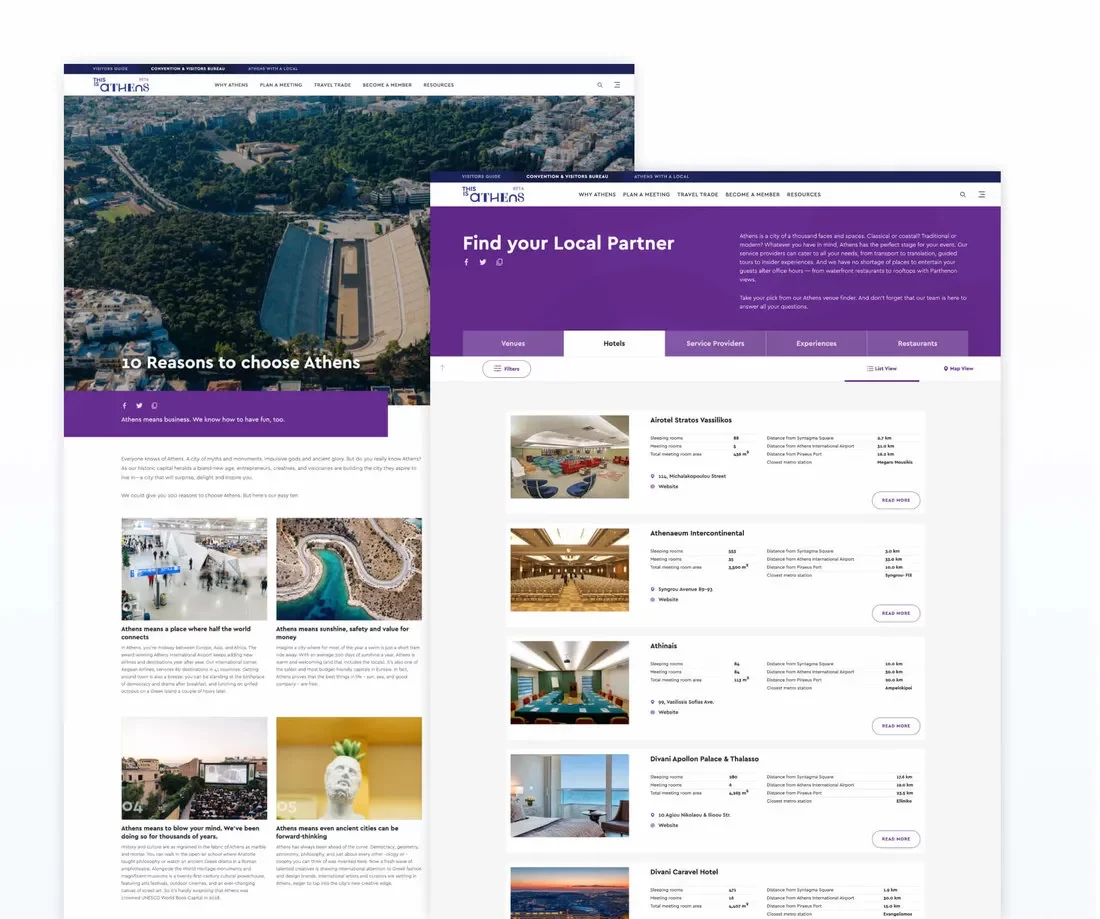Open Why Athens menu on Local Partner page

pyautogui.click(x=597, y=195)
